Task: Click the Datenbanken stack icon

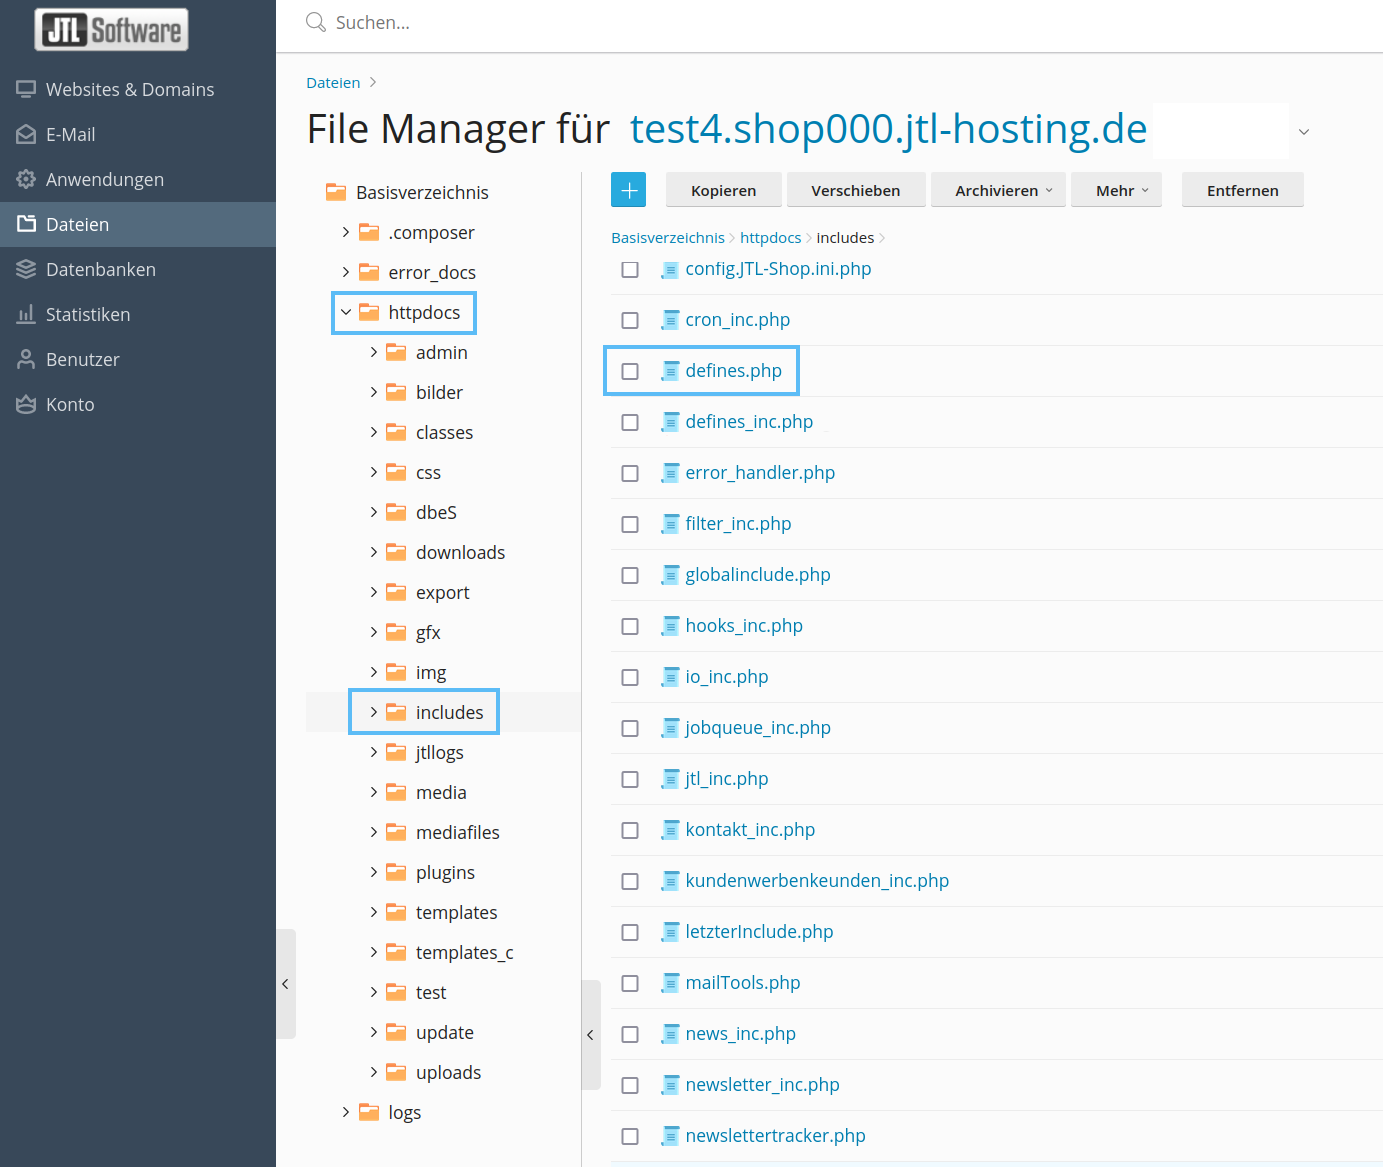Action: click(x=26, y=269)
